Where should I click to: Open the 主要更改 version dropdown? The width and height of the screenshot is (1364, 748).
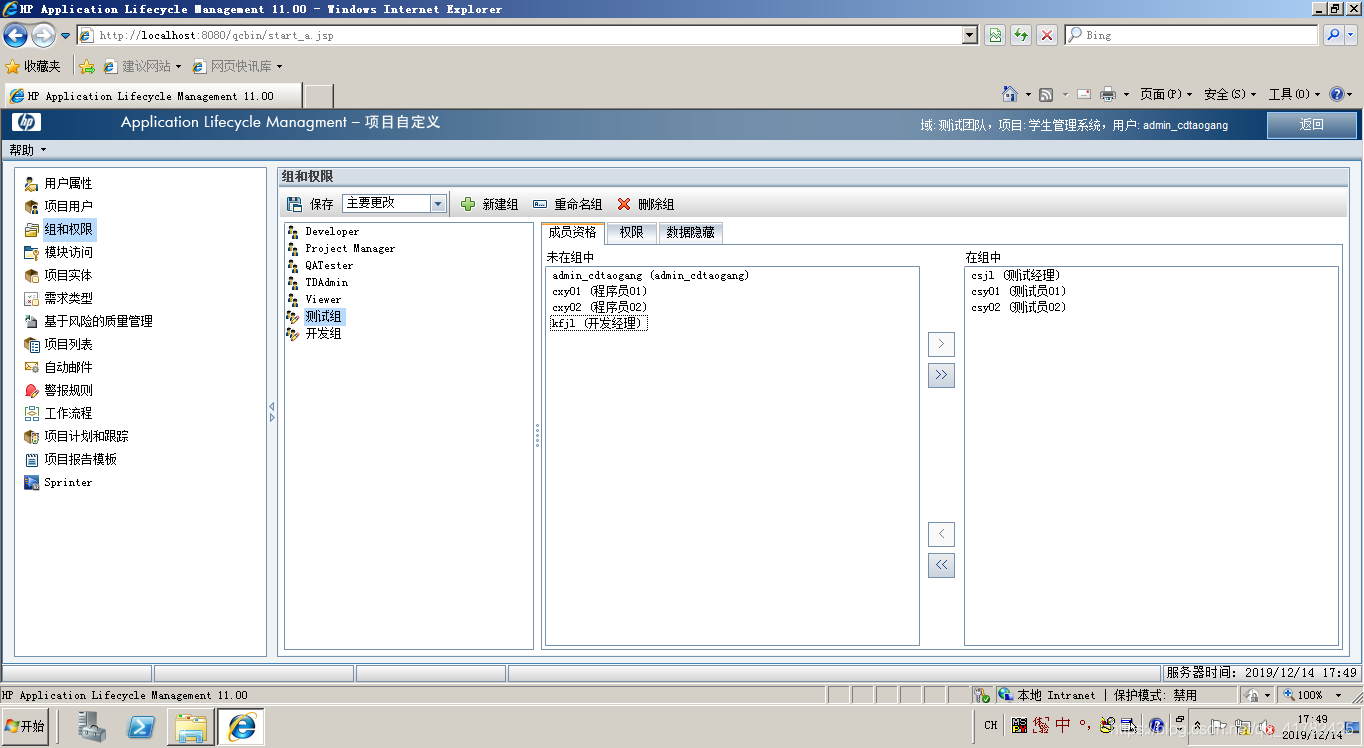pyautogui.click(x=437, y=203)
